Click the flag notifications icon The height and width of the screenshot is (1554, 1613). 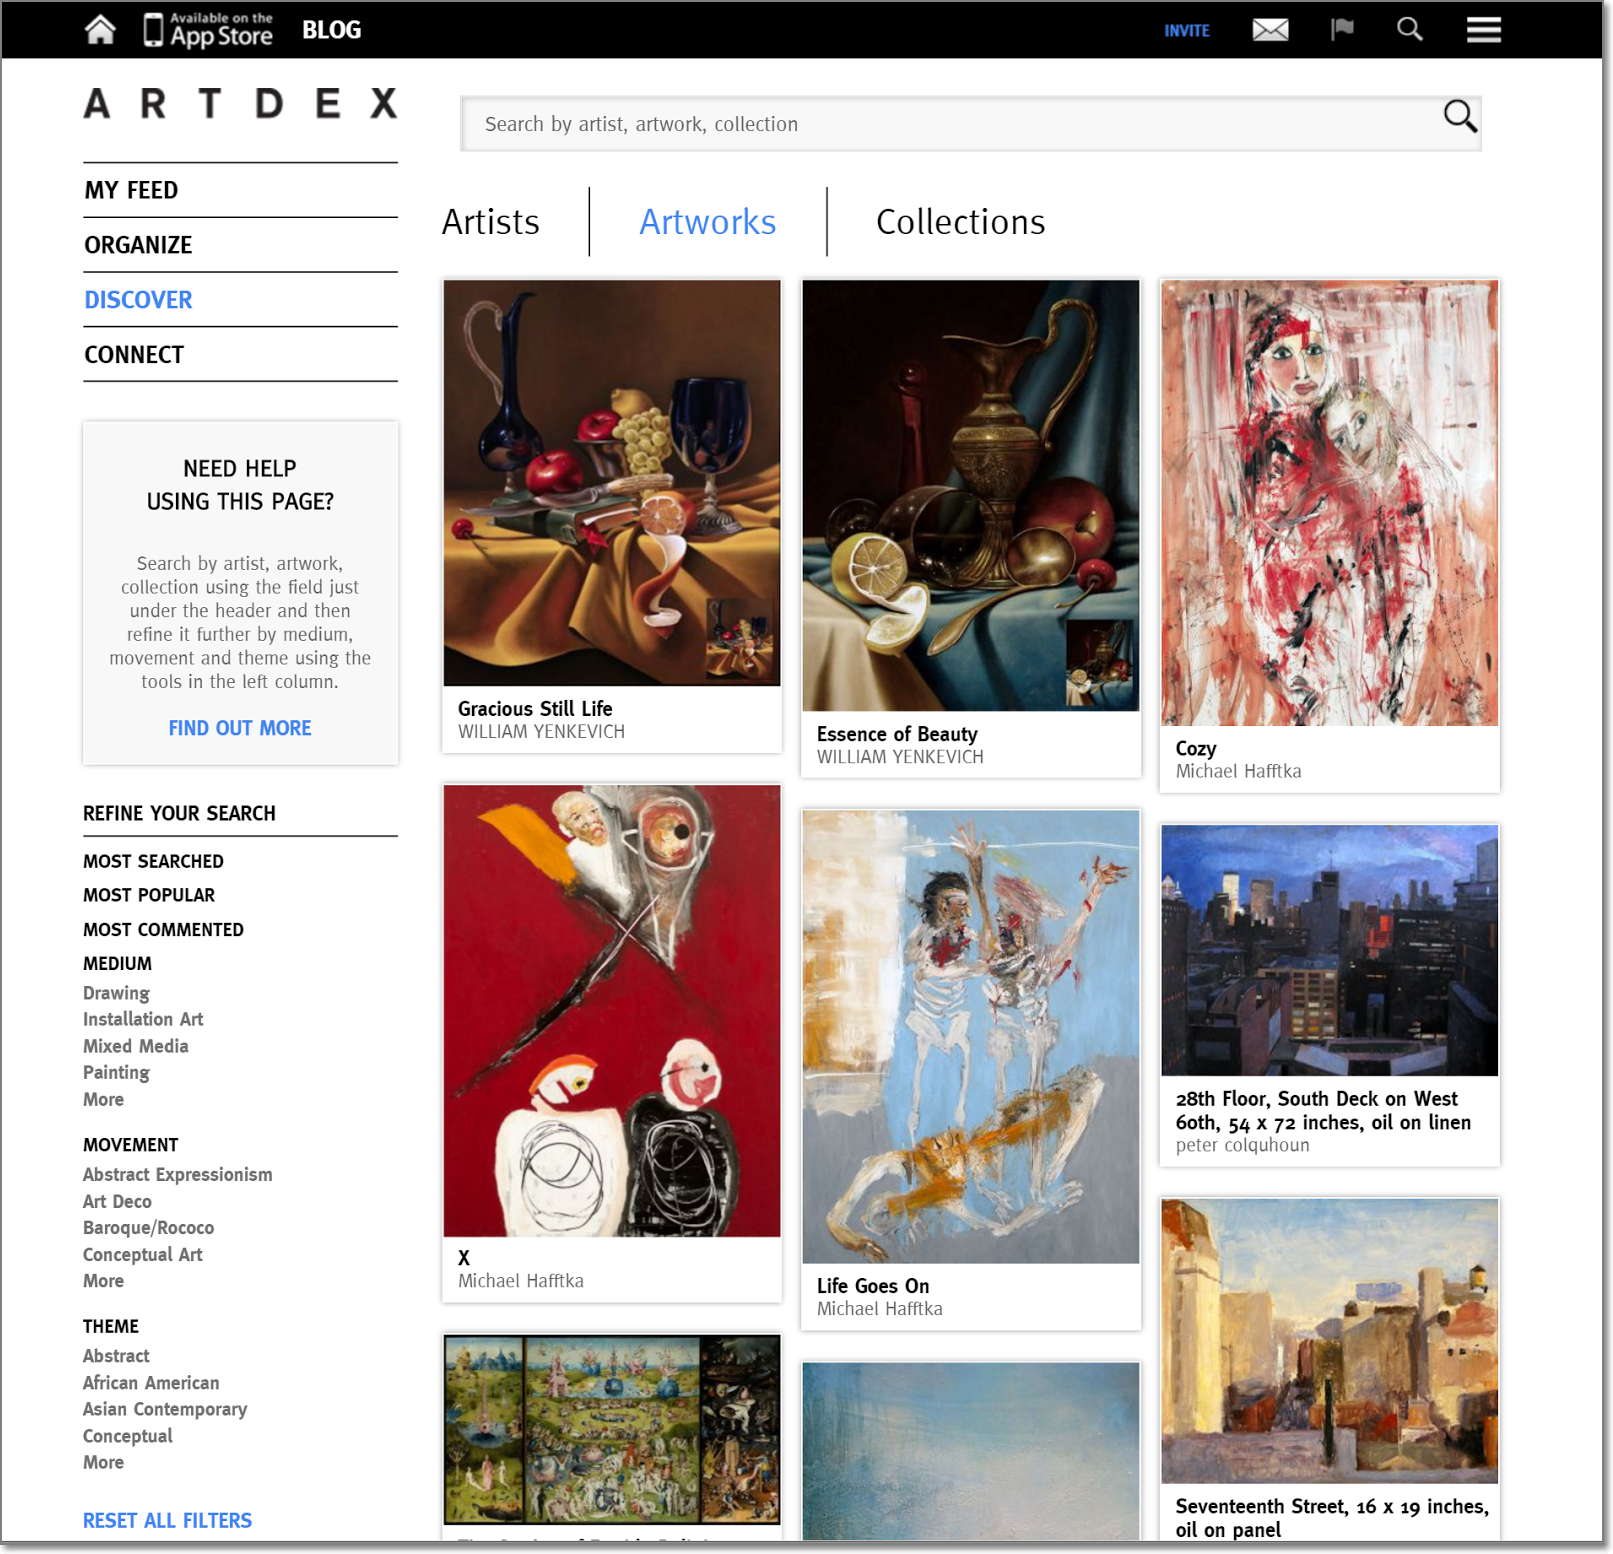tap(1342, 30)
